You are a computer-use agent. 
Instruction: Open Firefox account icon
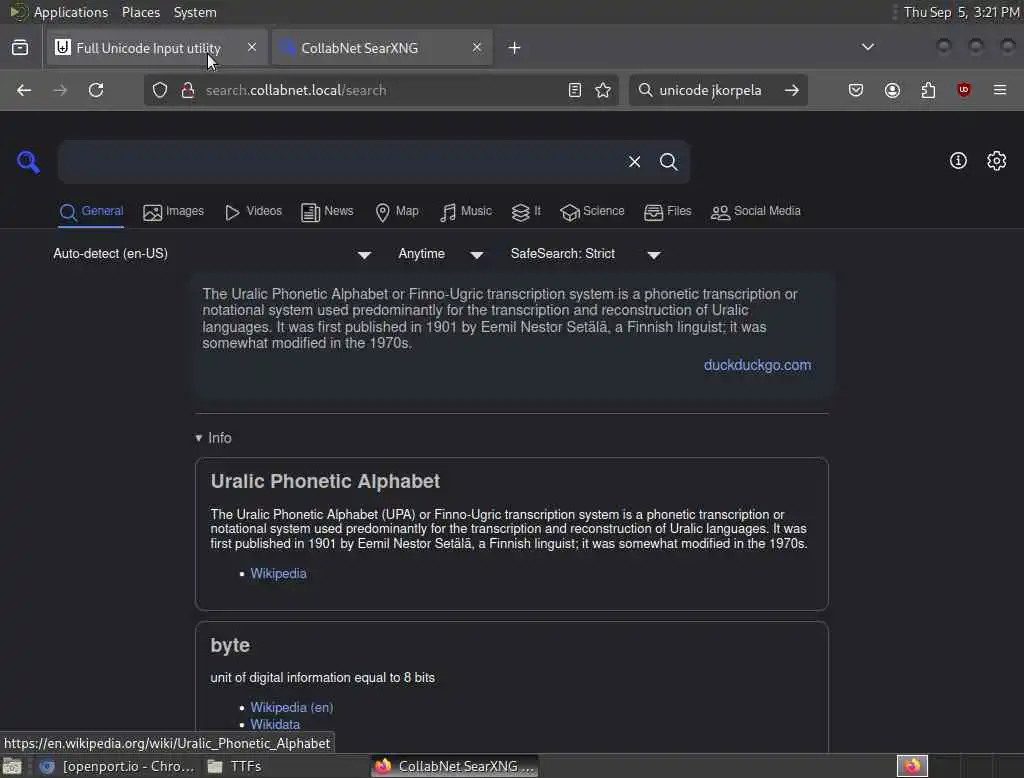click(892, 90)
